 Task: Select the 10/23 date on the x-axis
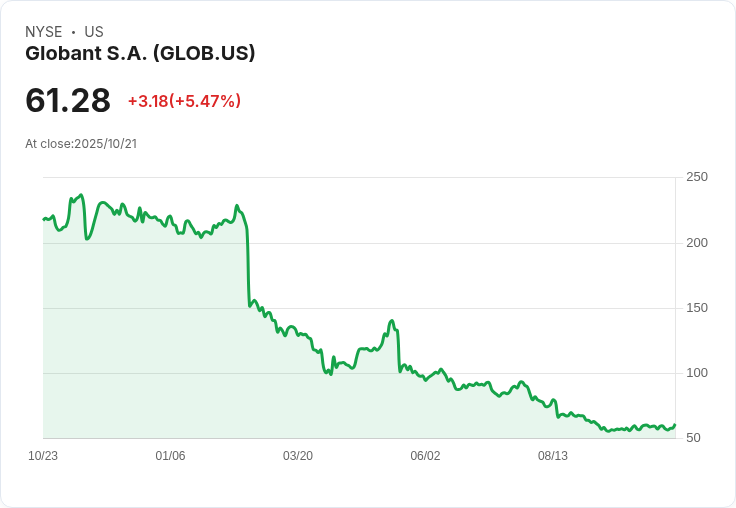coord(43,456)
